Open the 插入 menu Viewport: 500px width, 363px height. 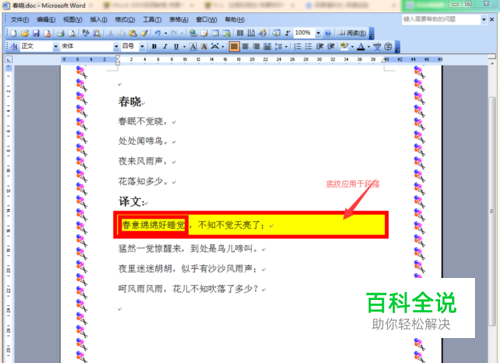coord(98,20)
